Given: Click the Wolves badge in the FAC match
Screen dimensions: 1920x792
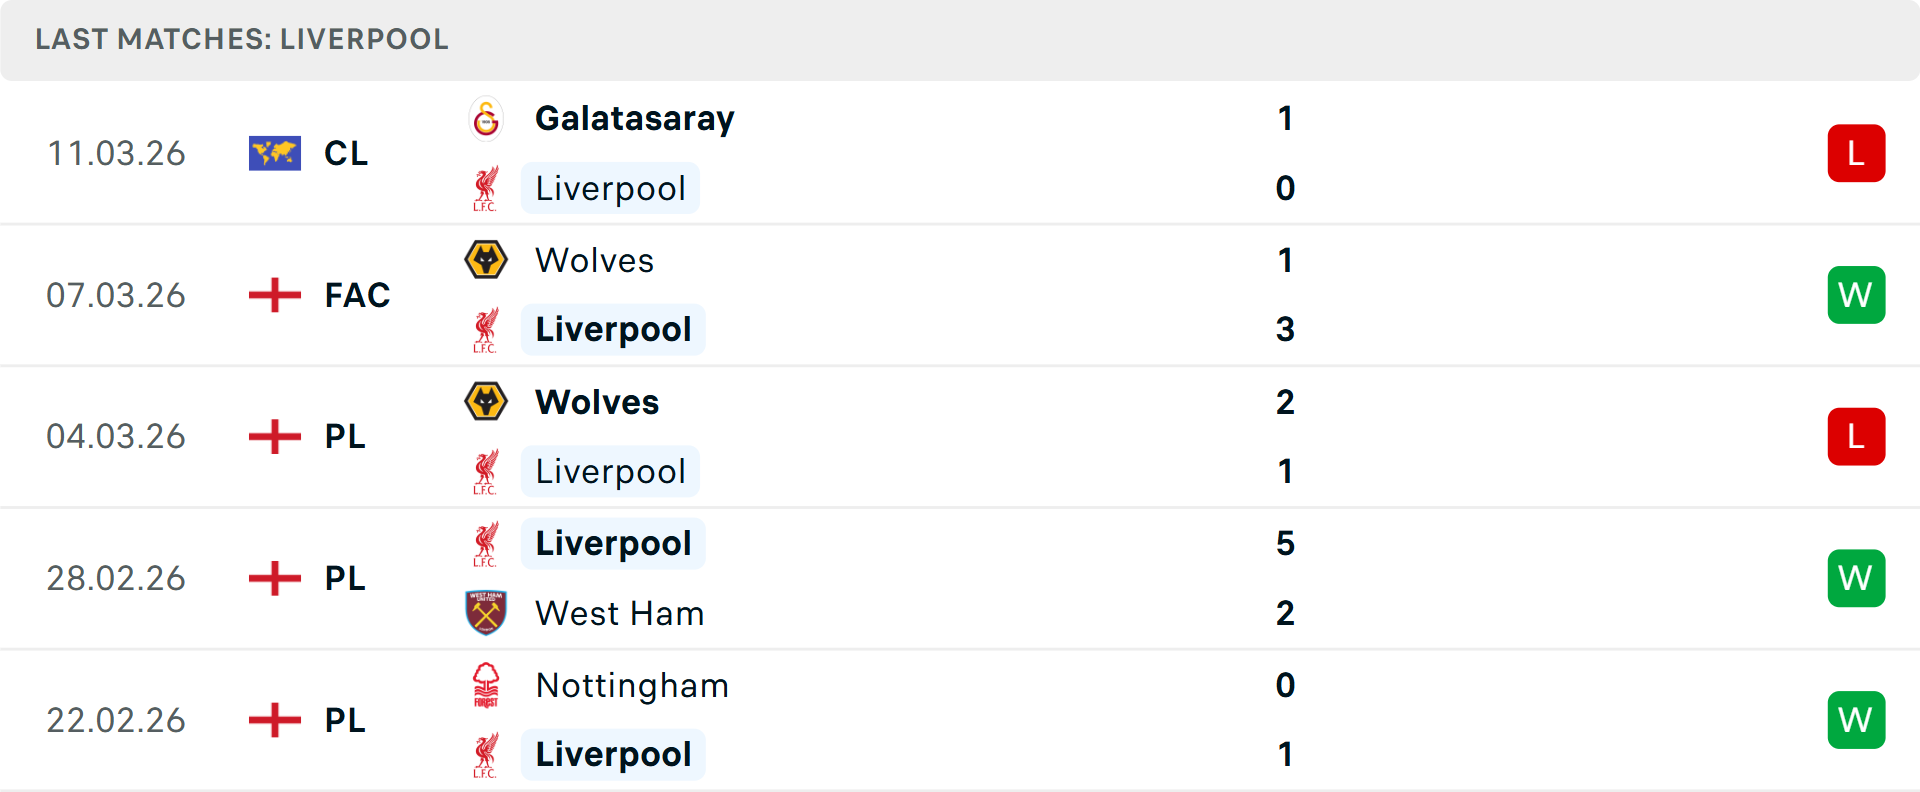Looking at the screenshot, I should (486, 260).
